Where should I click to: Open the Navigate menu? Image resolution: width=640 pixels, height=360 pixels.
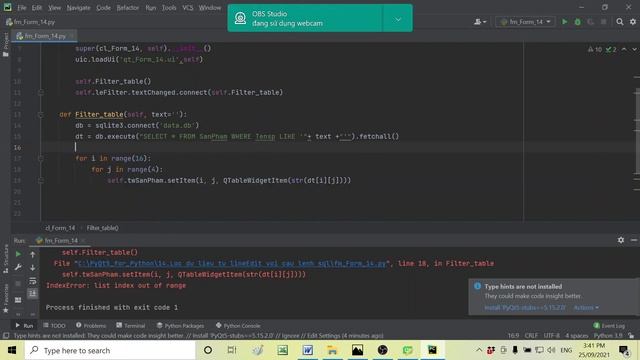pos(78,8)
